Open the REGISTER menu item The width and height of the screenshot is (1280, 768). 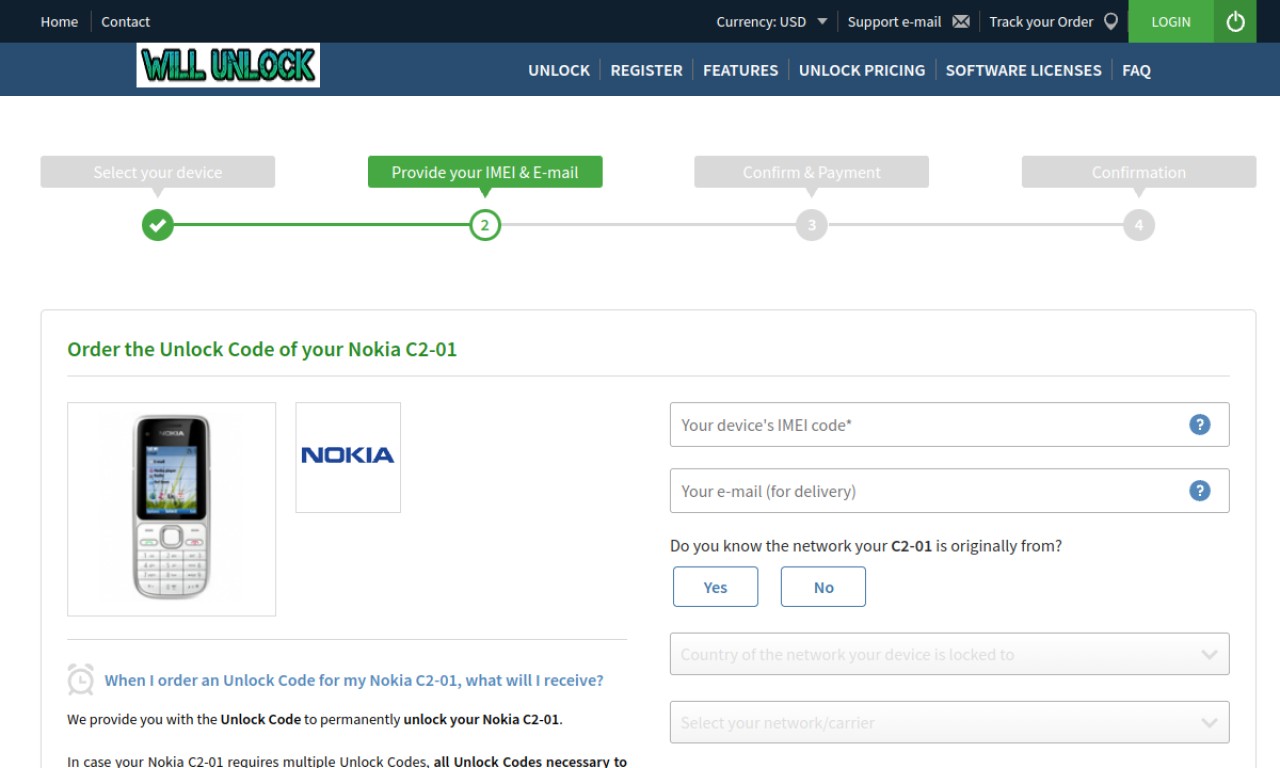click(646, 70)
